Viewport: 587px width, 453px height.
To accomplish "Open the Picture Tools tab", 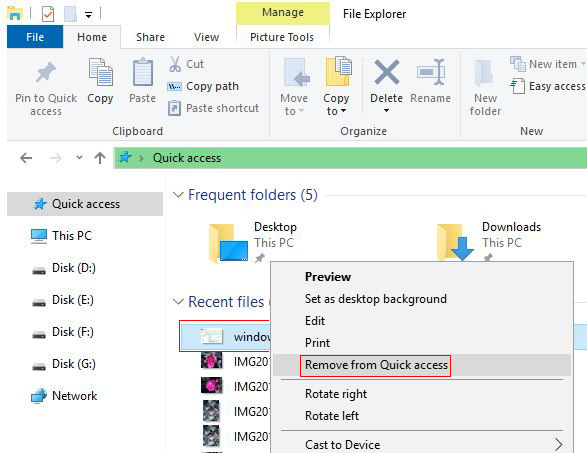I will [x=282, y=37].
